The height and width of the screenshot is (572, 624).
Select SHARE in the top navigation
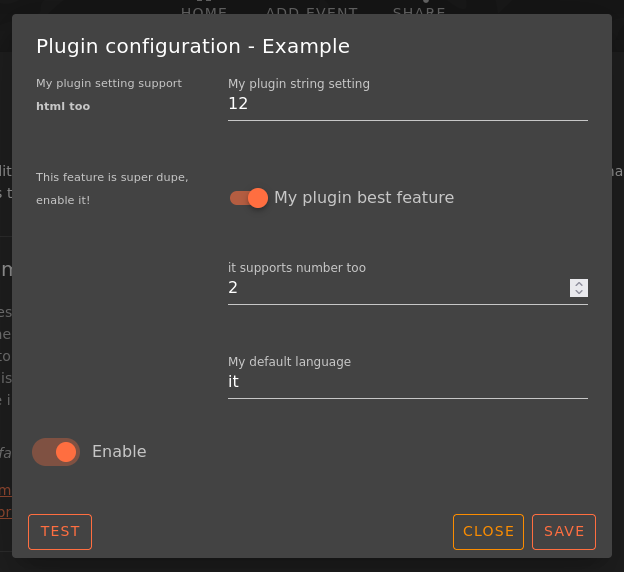tap(419, 12)
